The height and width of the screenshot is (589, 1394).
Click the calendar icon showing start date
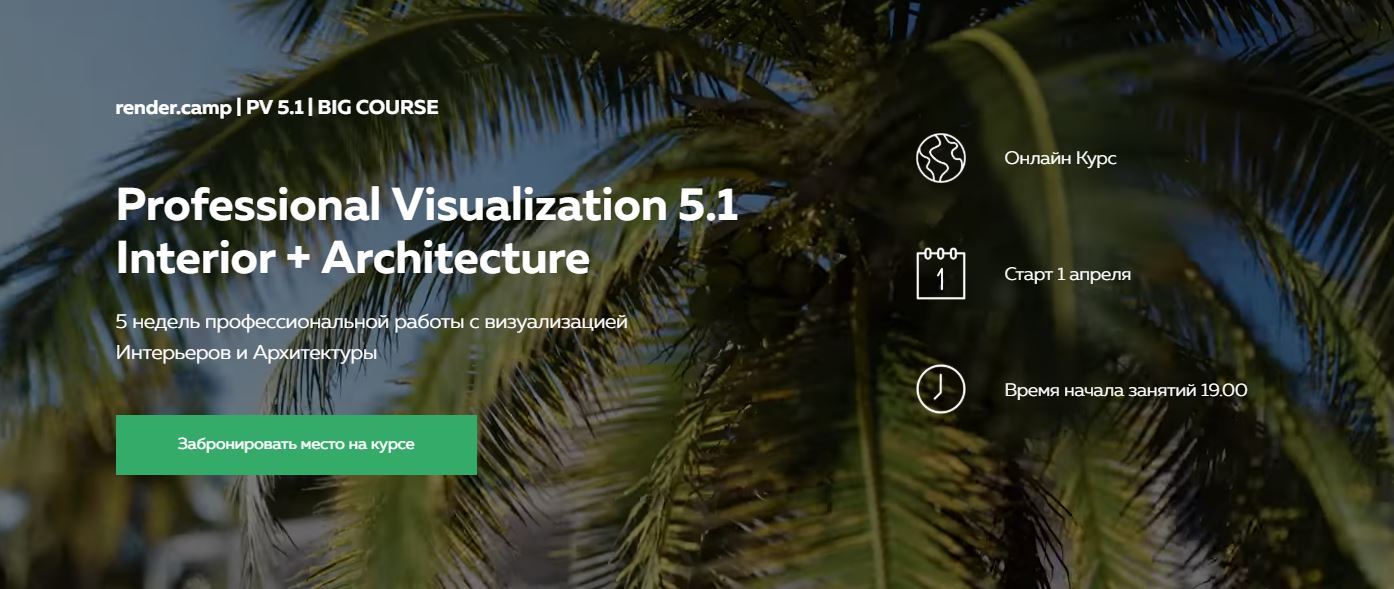pyautogui.click(x=940, y=273)
